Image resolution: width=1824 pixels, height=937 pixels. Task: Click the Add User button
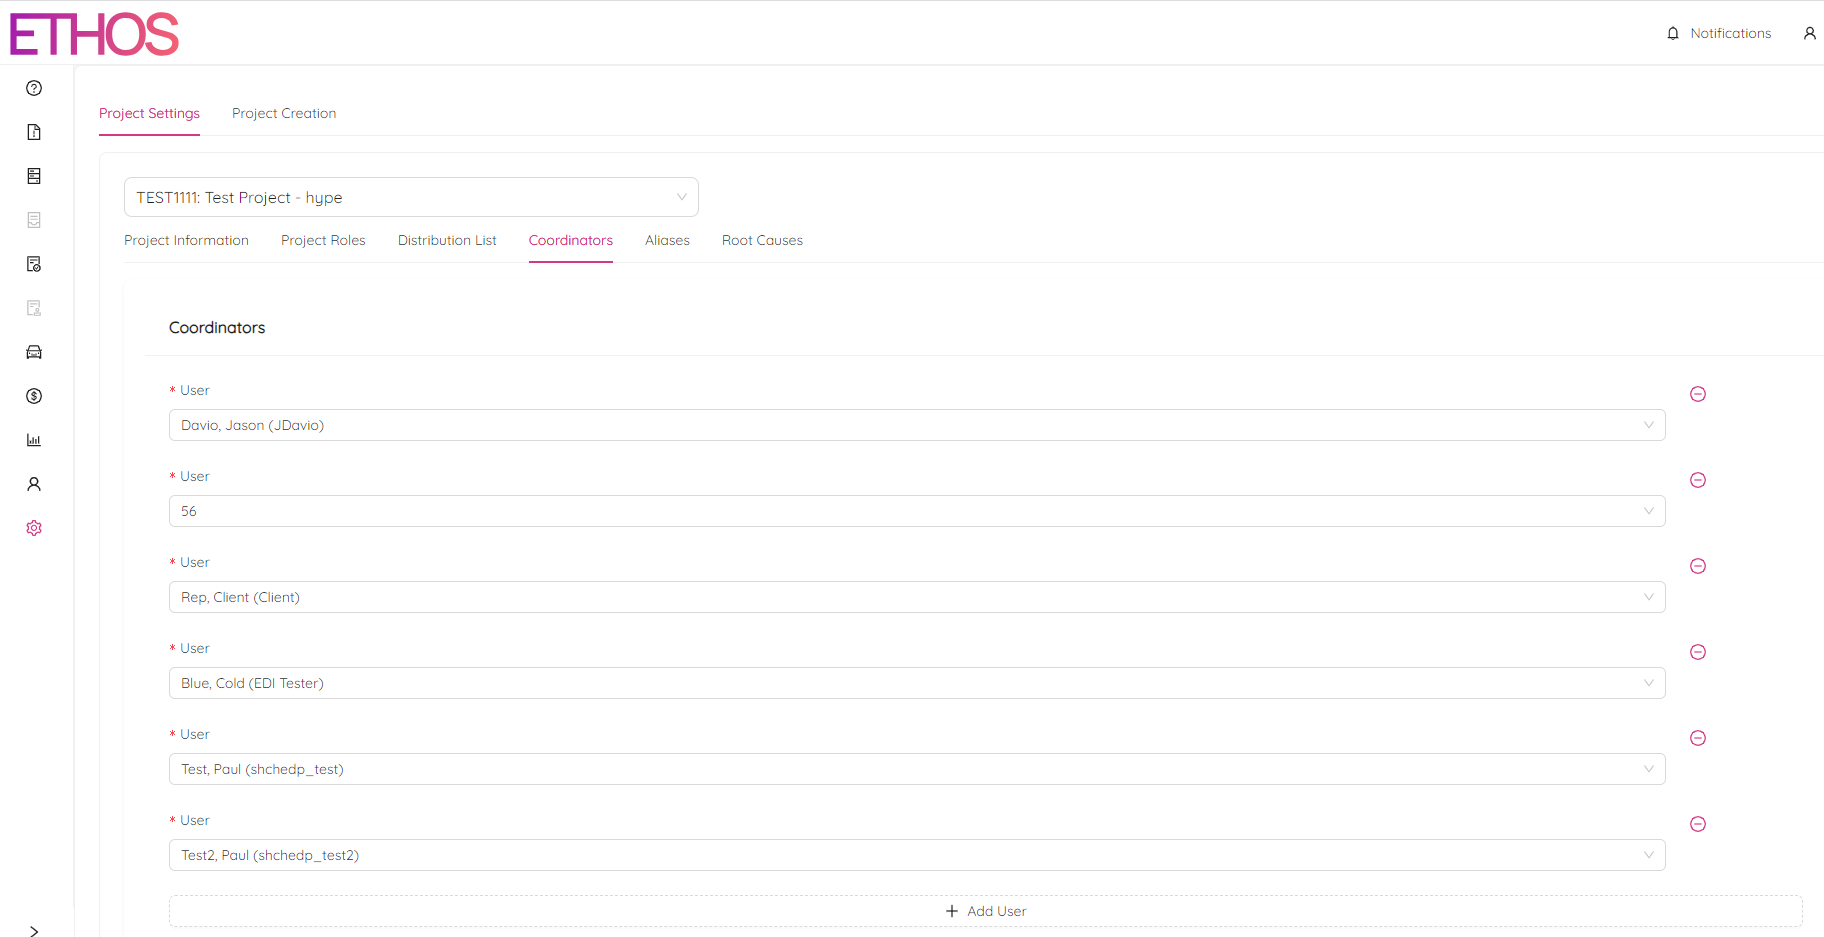click(985, 911)
